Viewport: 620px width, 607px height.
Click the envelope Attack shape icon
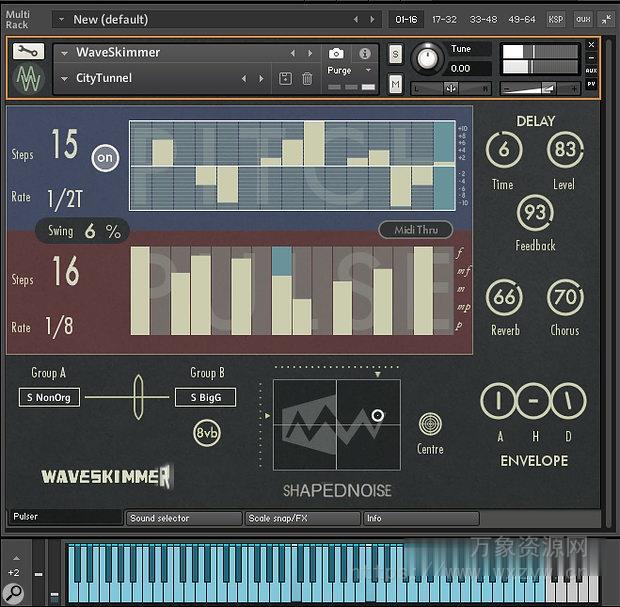(x=498, y=401)
